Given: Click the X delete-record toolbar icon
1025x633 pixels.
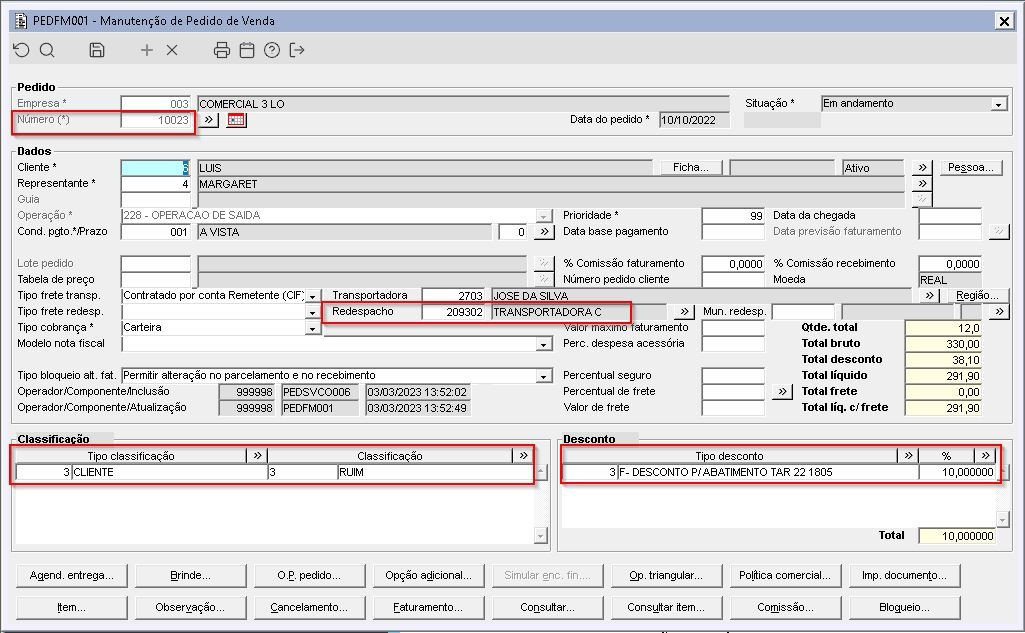Looking at the screenshot, I should tap(172, 50).
